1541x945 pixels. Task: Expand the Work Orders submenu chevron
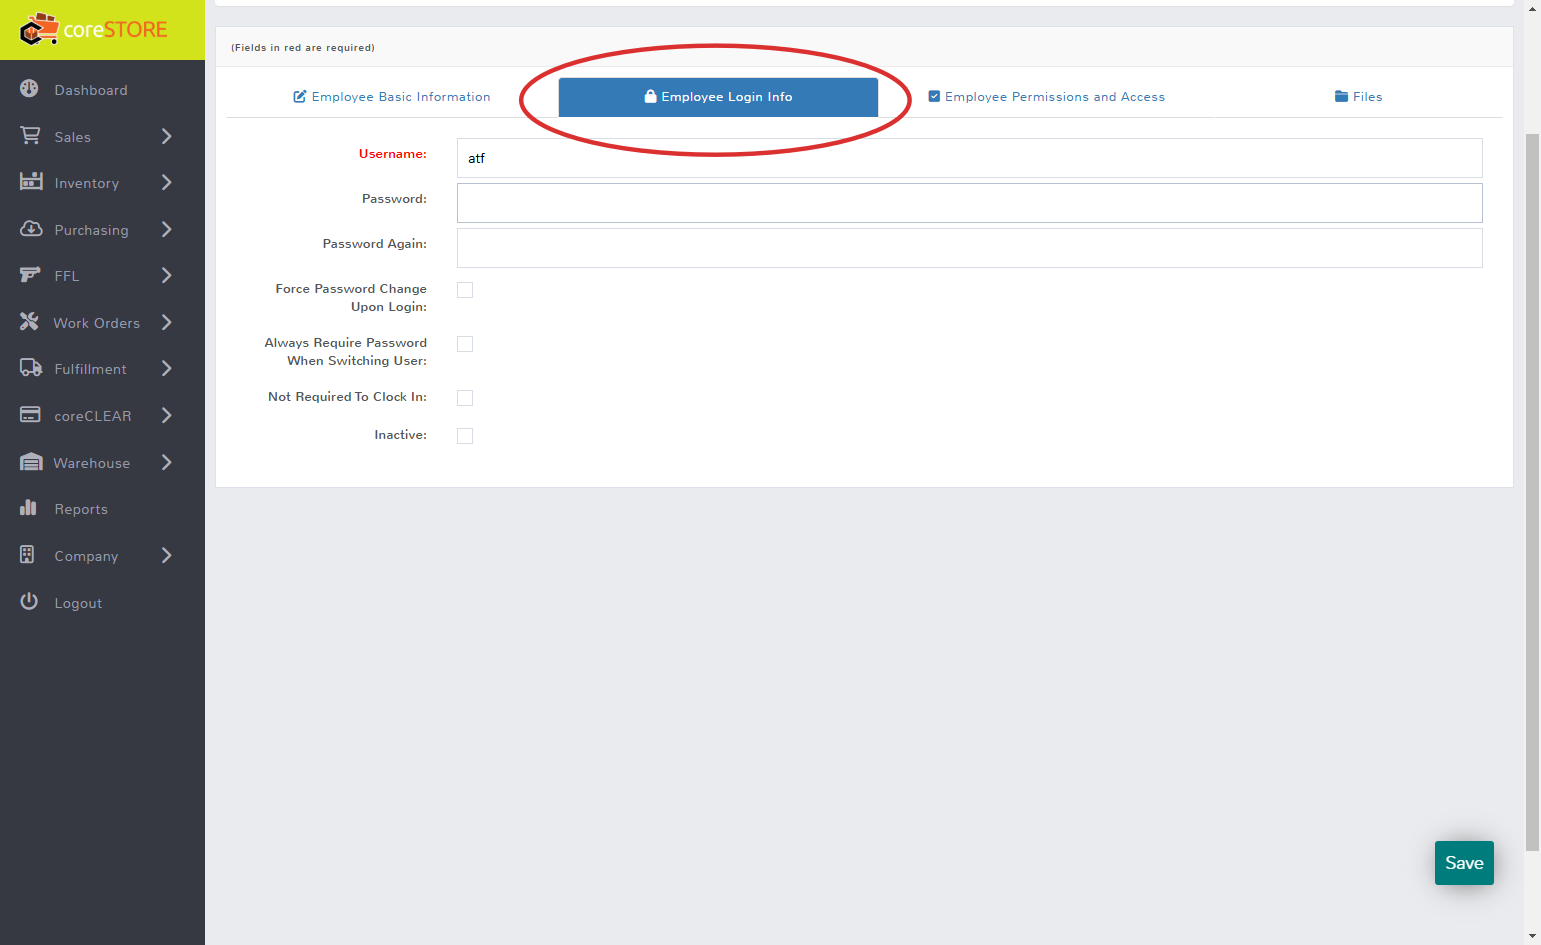coord(167,322)
